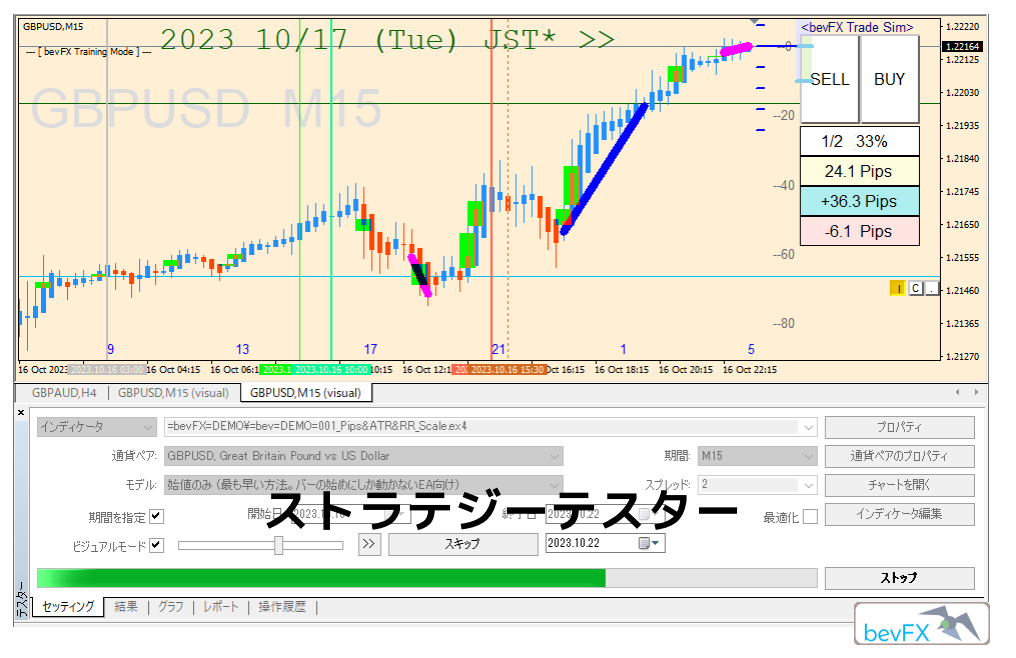Viewport: 1016px width, 658px height.
Task: Click the chart shift triangle marker at top
Action: tap(756, 23)
